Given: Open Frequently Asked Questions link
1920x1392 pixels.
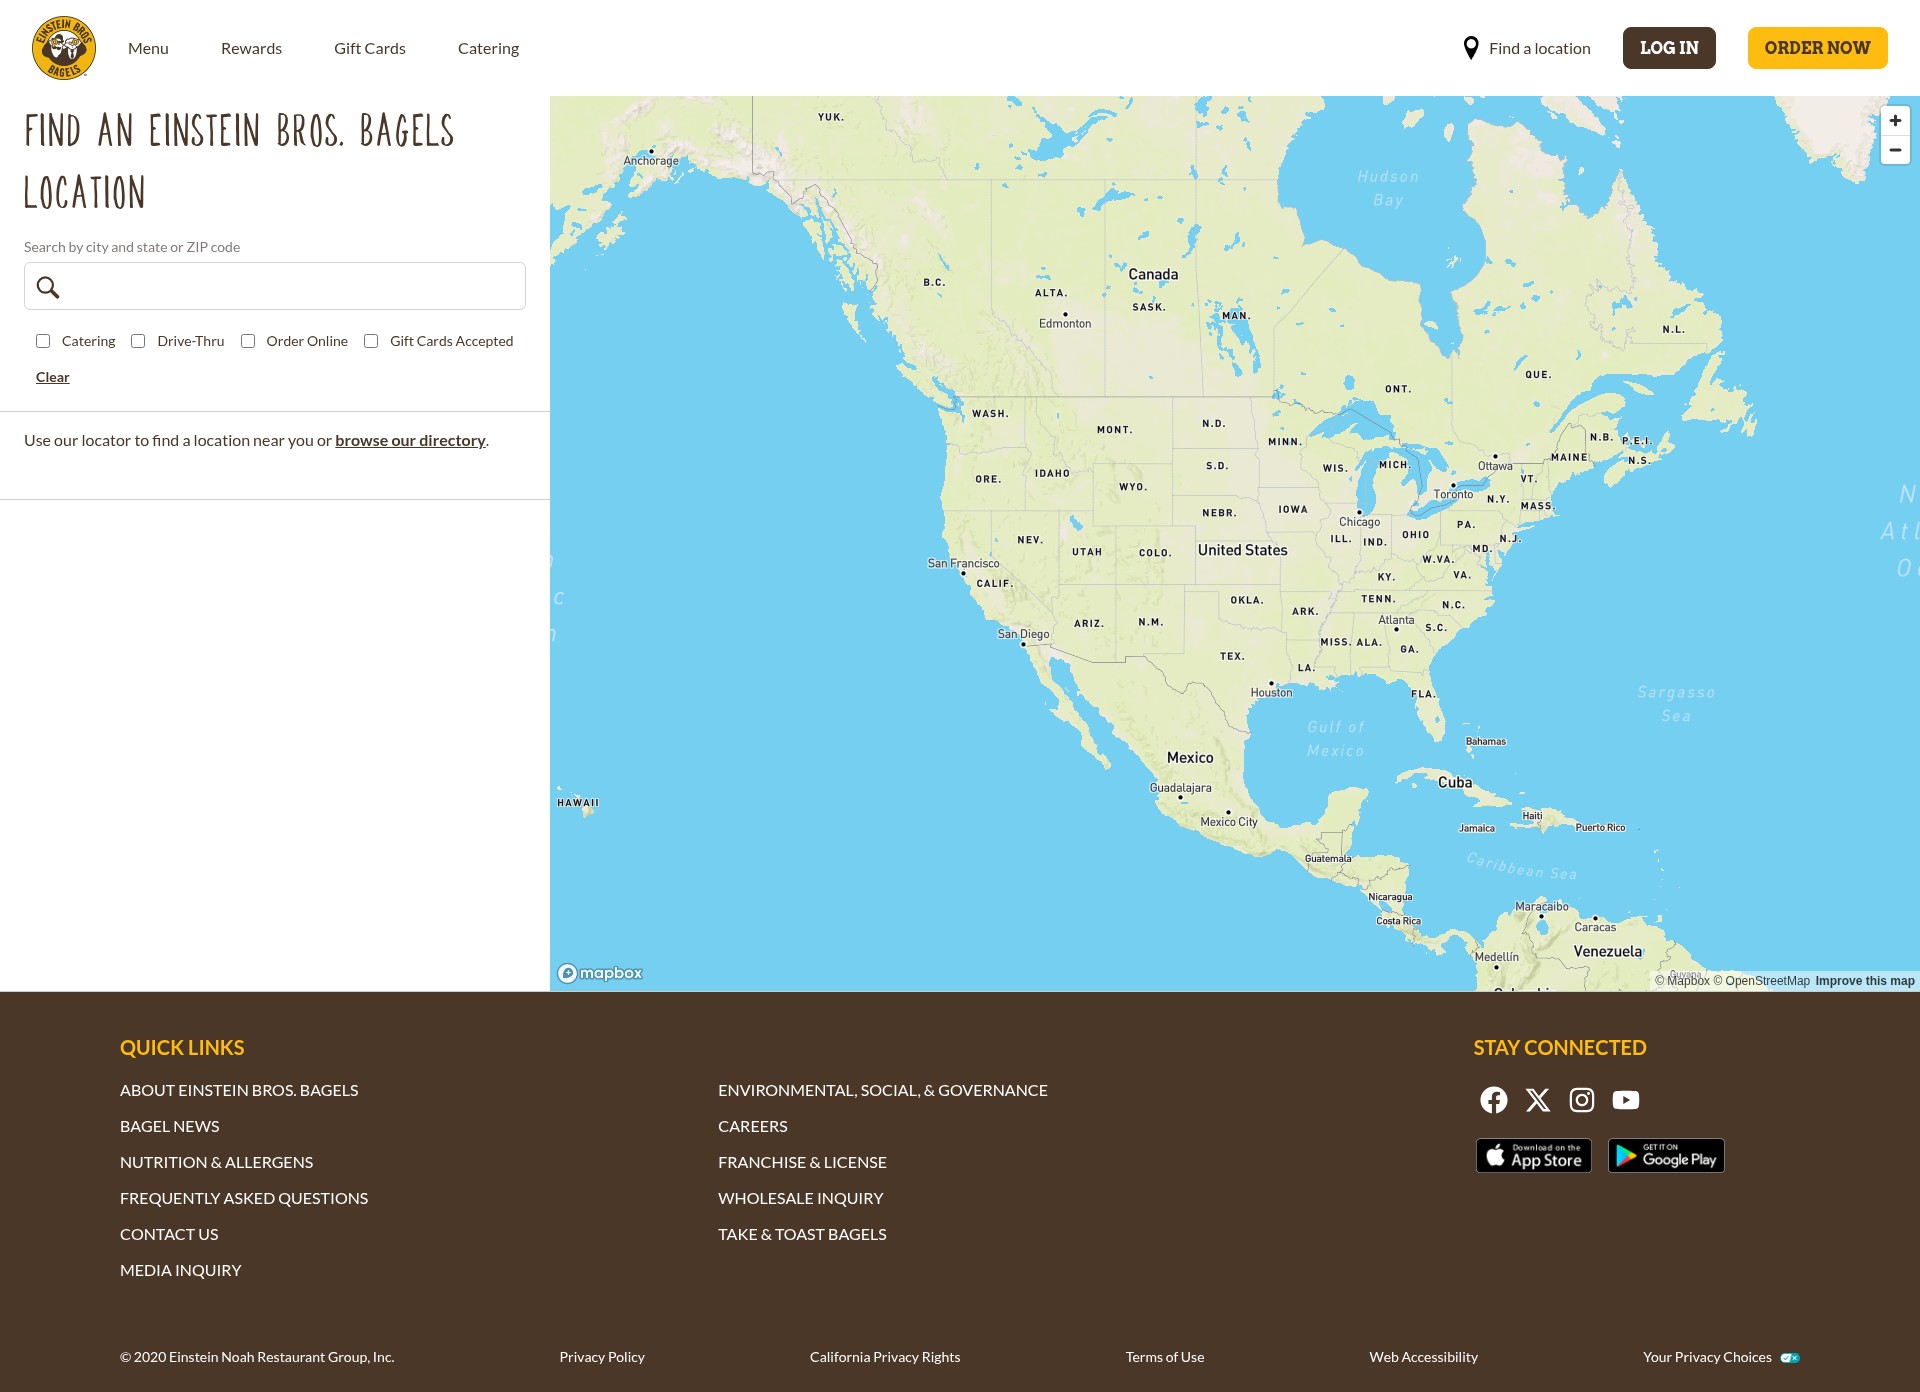Looking at the screenshot, I should [x=244, y=1198].
